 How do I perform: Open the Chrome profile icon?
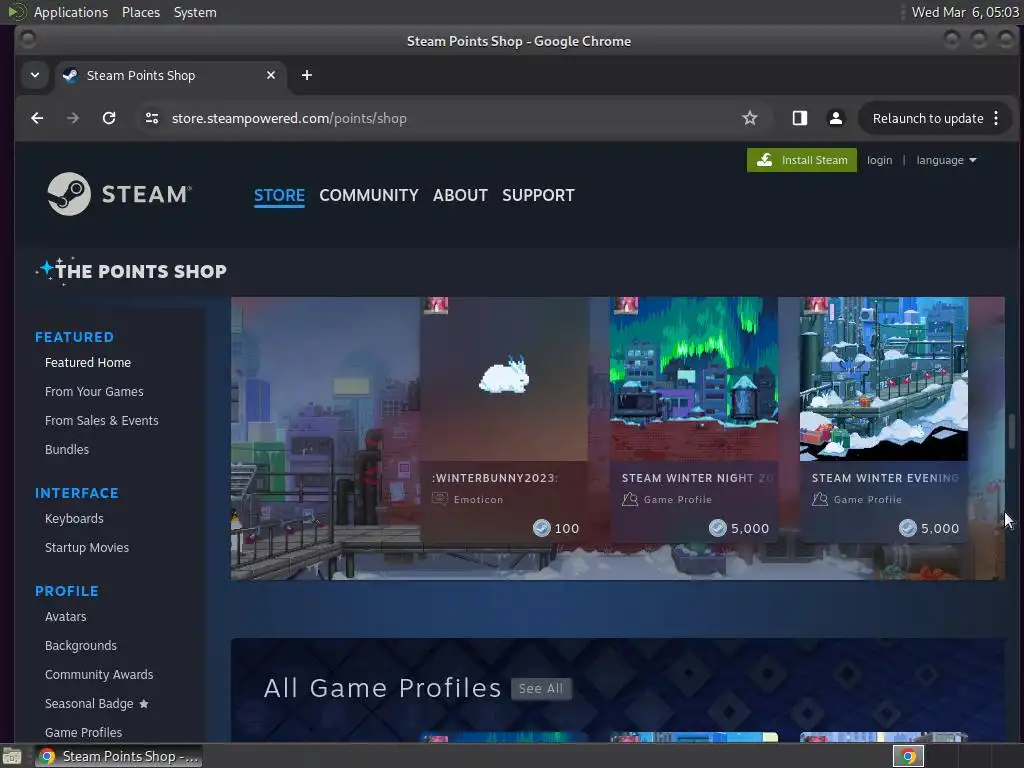tap(835, 118)
